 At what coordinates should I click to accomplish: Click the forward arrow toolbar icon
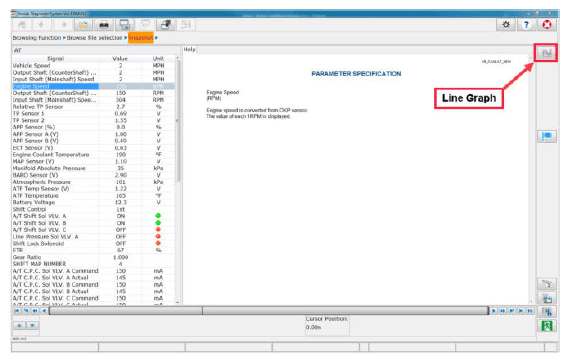64,25
